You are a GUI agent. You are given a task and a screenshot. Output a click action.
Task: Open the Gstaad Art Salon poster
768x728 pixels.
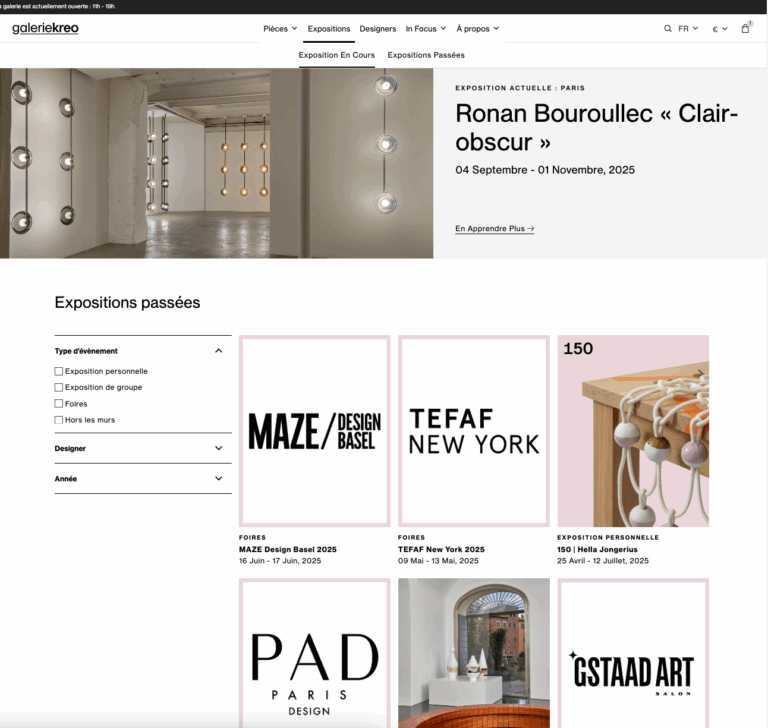(633, 653)
